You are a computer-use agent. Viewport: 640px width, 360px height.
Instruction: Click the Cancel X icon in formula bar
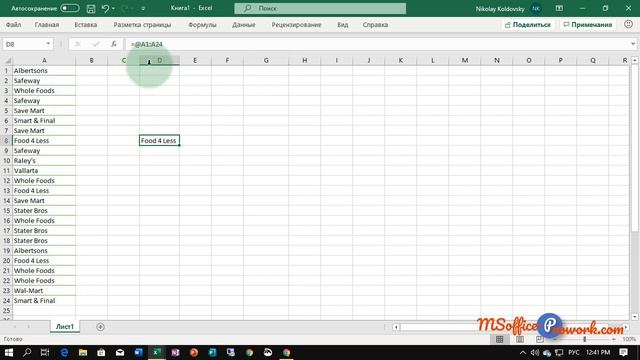[78, 44]
